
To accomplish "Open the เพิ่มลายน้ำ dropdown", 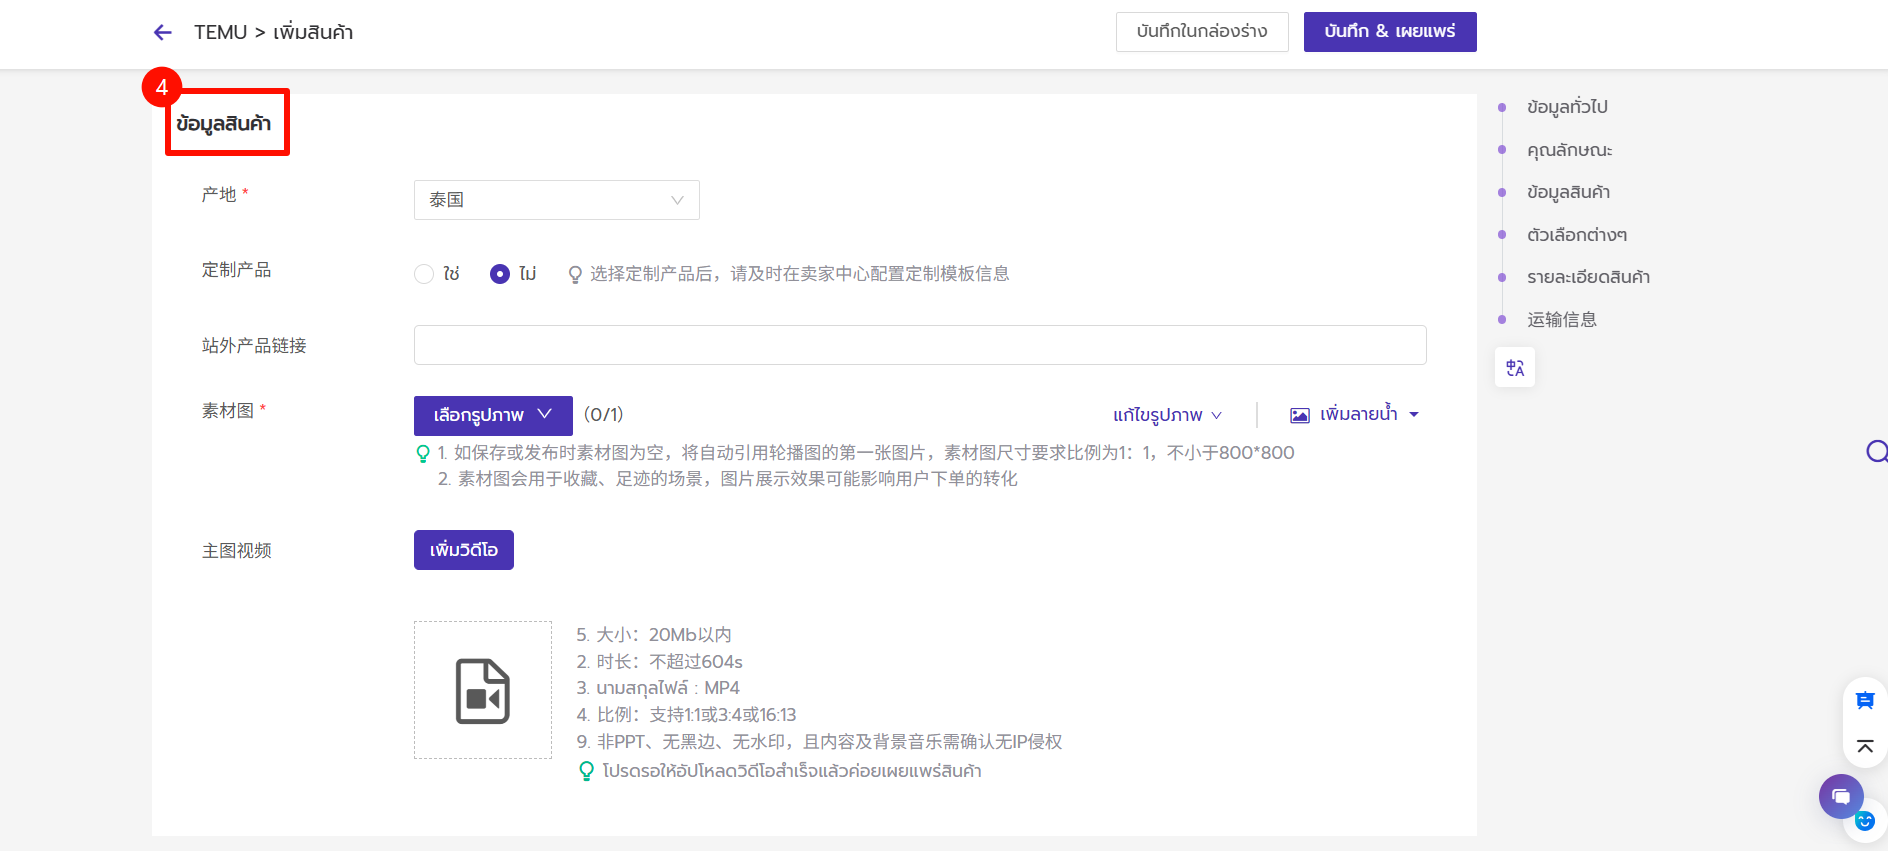I will 1369,414.
